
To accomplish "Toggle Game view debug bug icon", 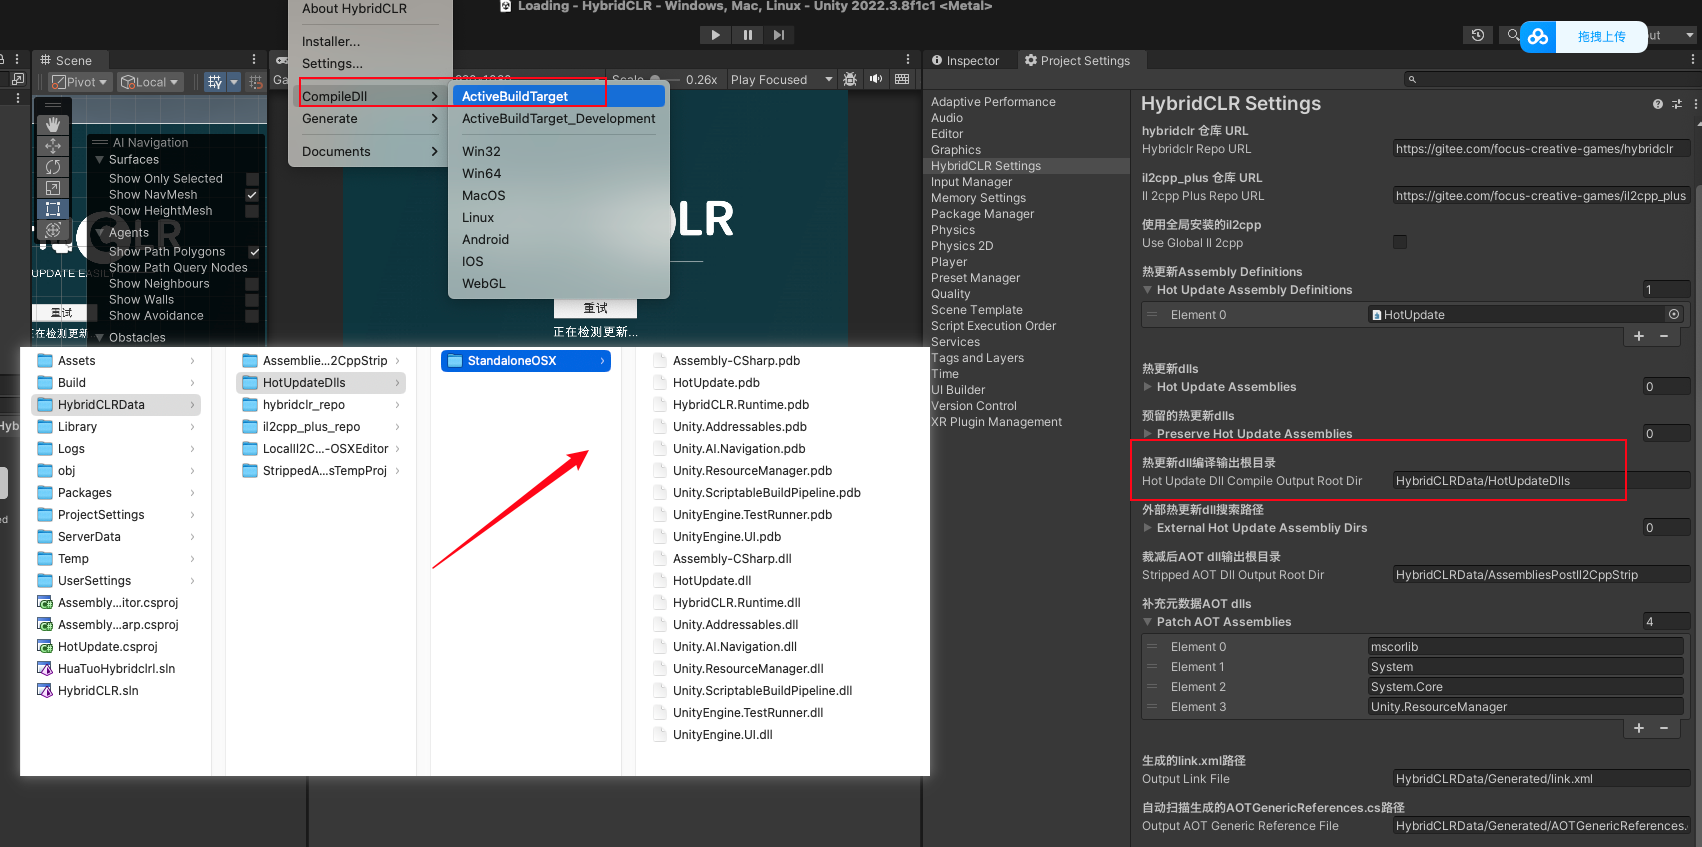I will (x=850, y=79).
